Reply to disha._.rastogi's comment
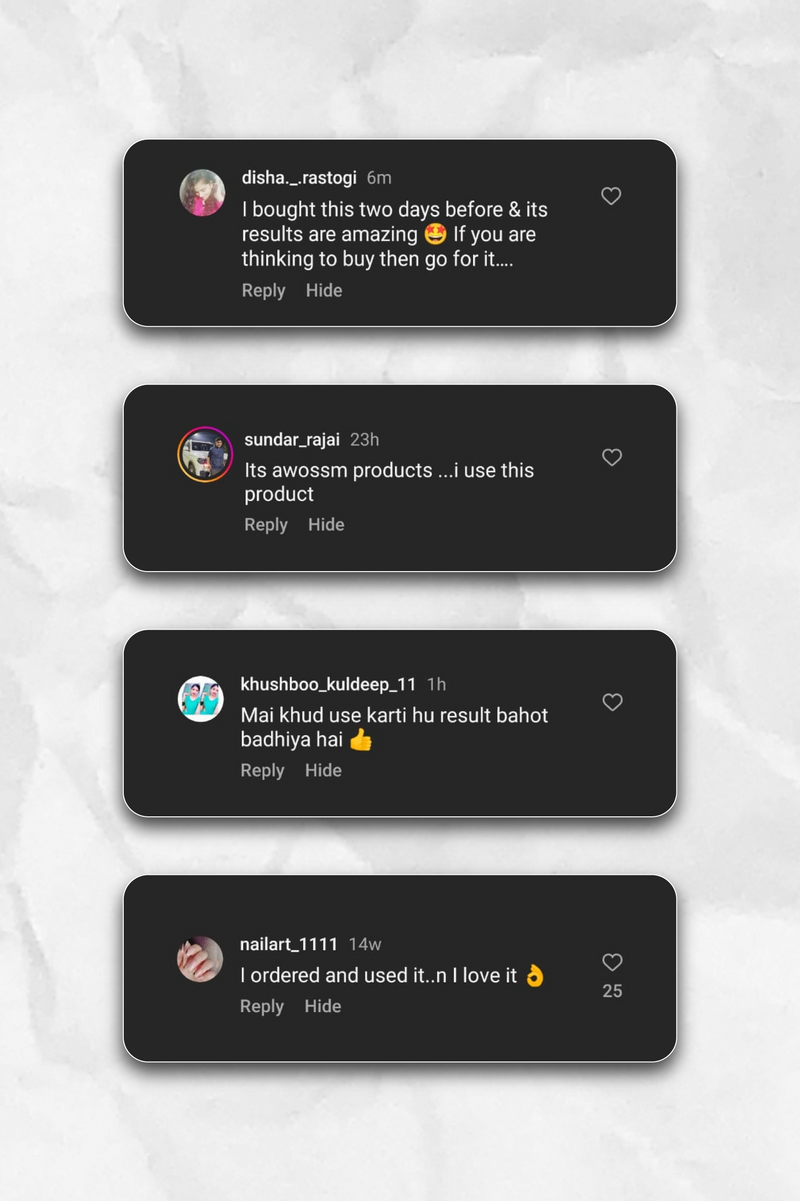Screen dimensions: 800x1201 pos(264,291)
